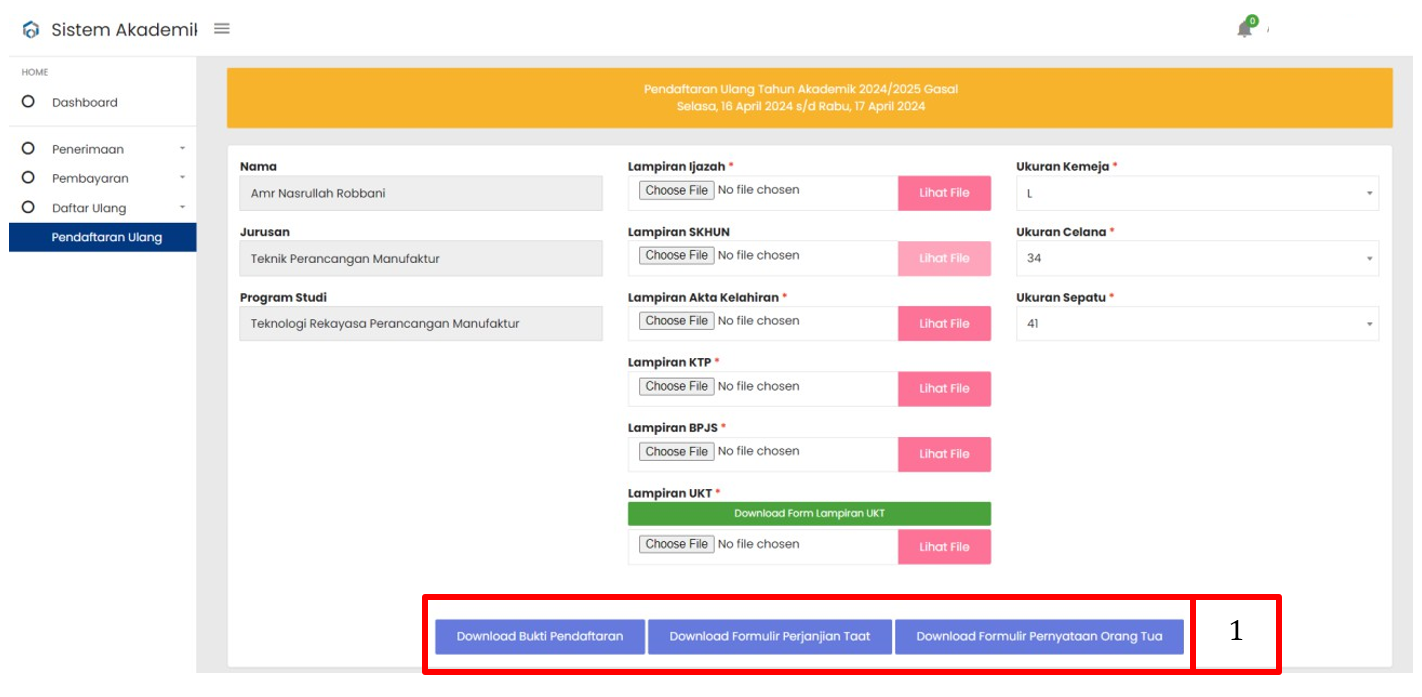Click Download Bukti Pendaftaran button
Image resolution: width=1422 pixels, height=697 pixels.
[x=540, y=636]
